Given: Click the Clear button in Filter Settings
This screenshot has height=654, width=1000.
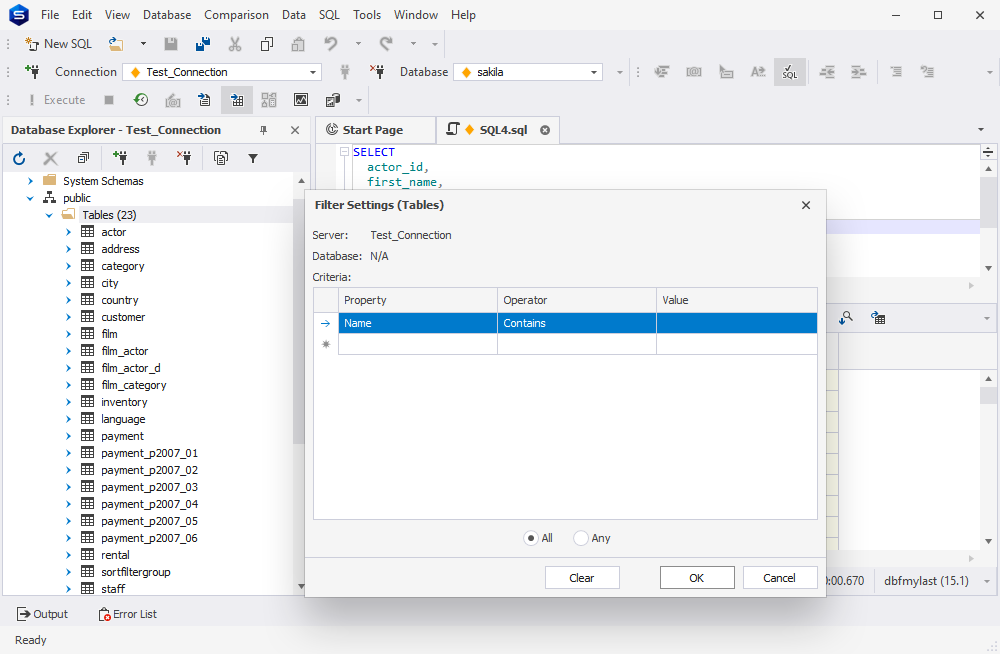Looking at the screenshot, I should (582, 578).
